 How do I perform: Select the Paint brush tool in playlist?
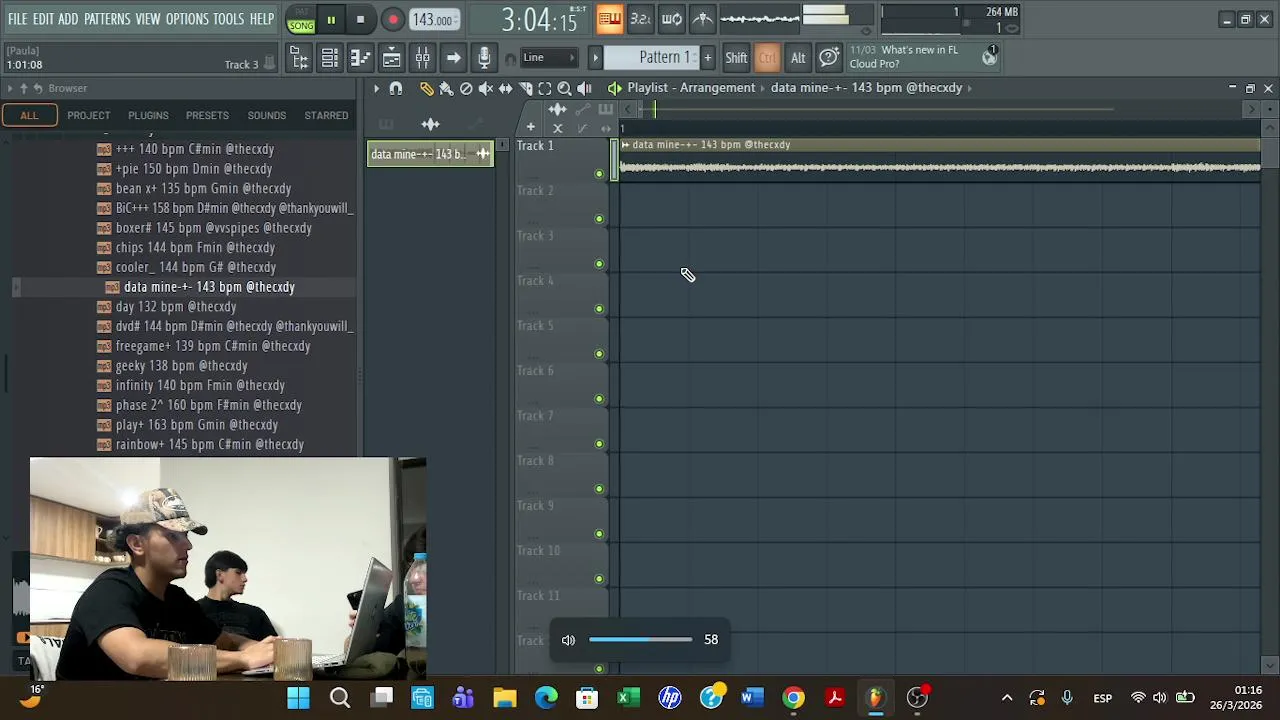pos(446,88)
